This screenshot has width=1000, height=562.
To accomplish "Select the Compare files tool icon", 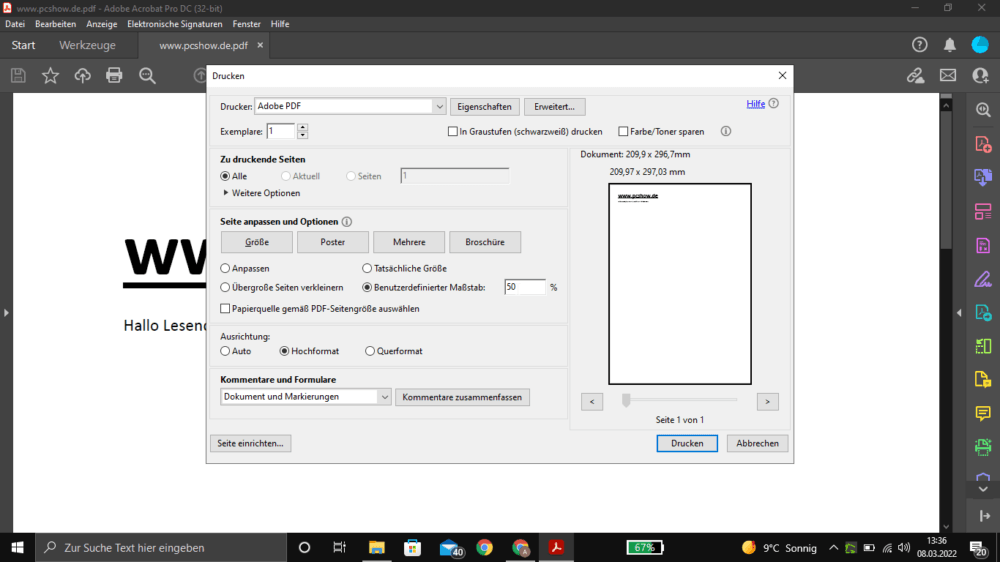I will 983,346.
